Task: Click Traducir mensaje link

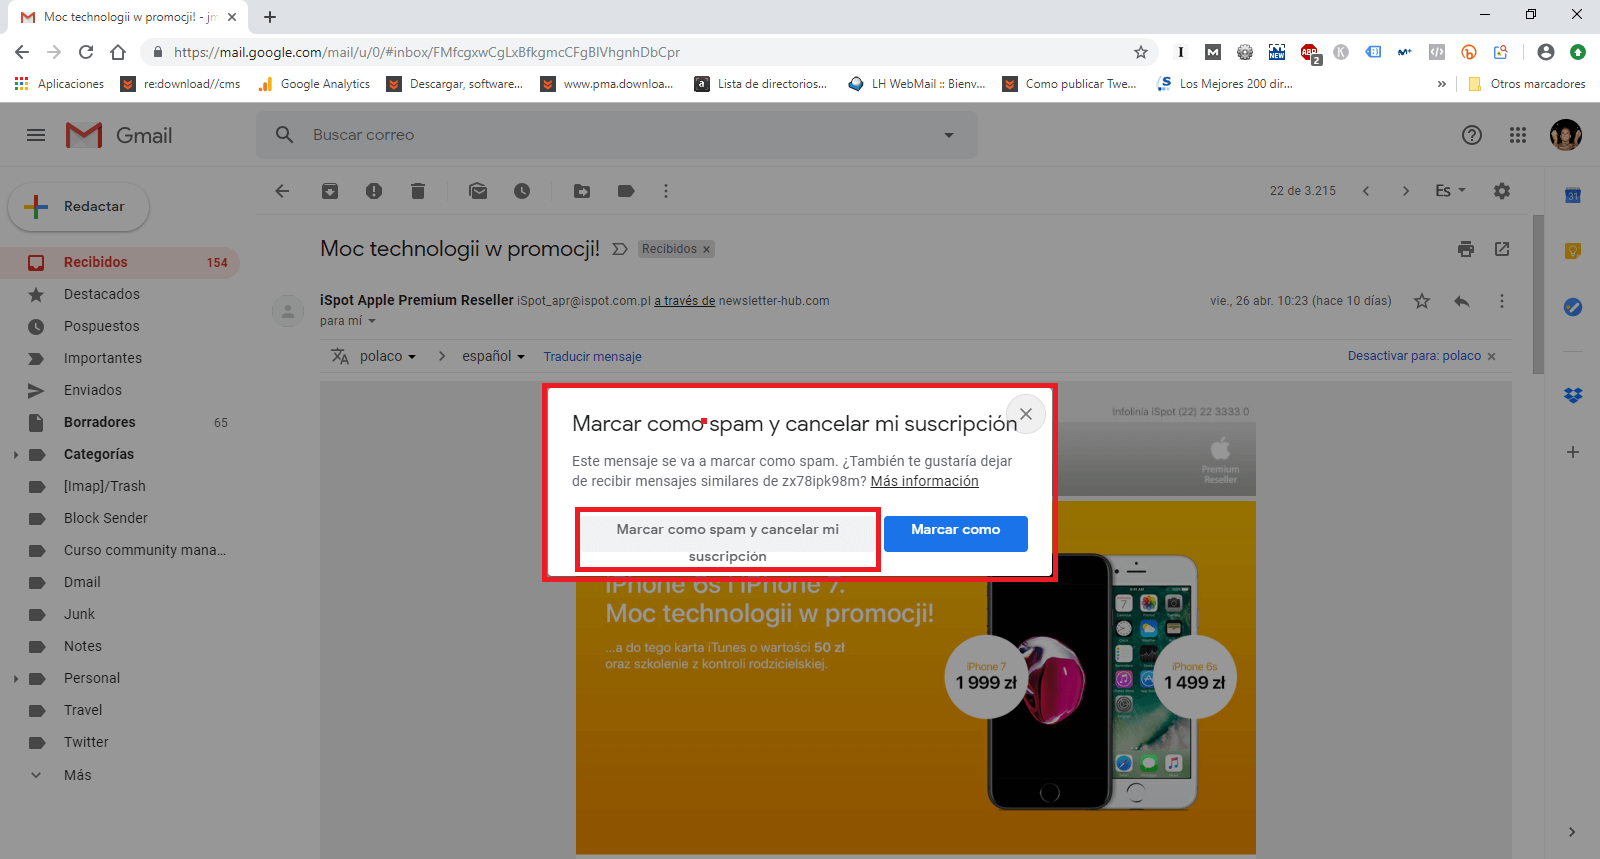Action: click(593, 357)
